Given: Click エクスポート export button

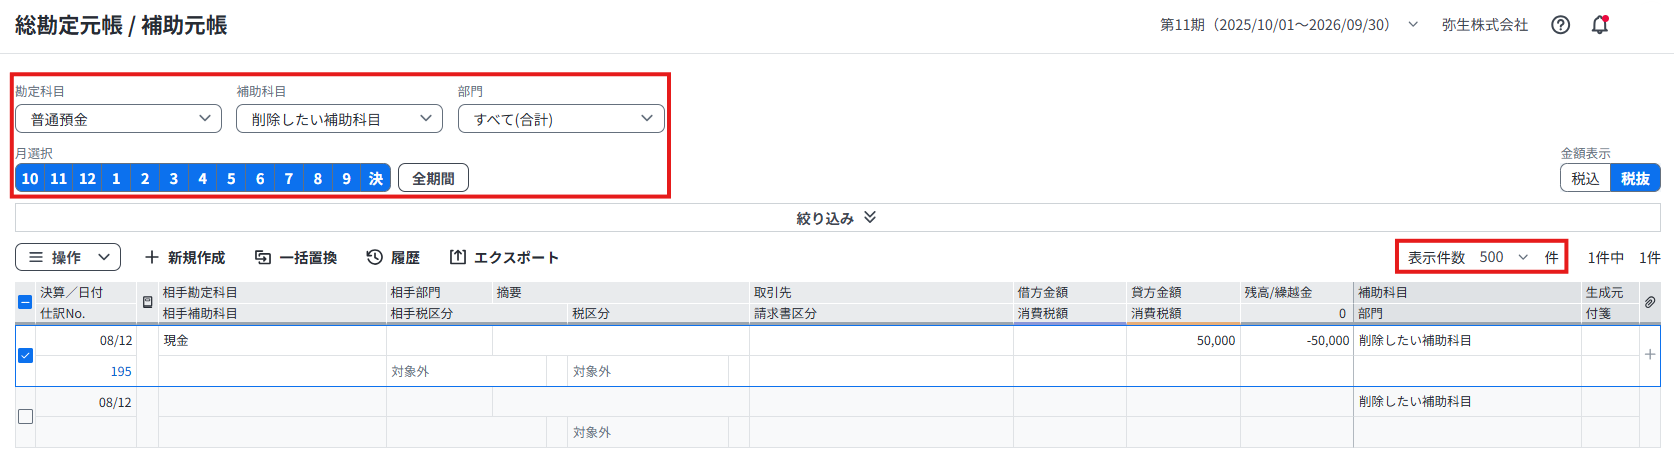Looking at the screenshot, I should click(504, 257).
